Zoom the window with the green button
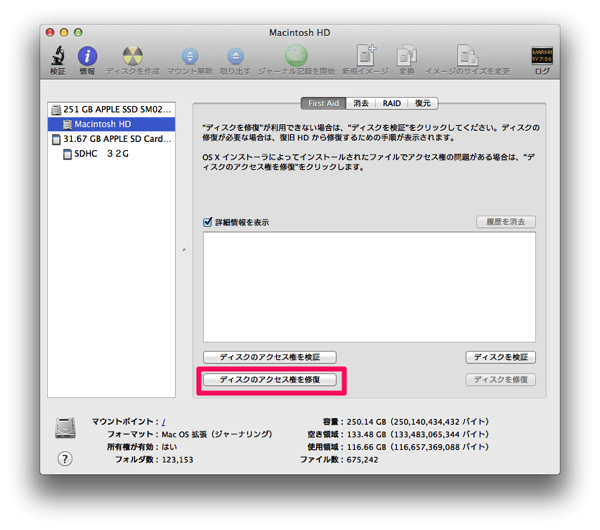 click(78, 33)
